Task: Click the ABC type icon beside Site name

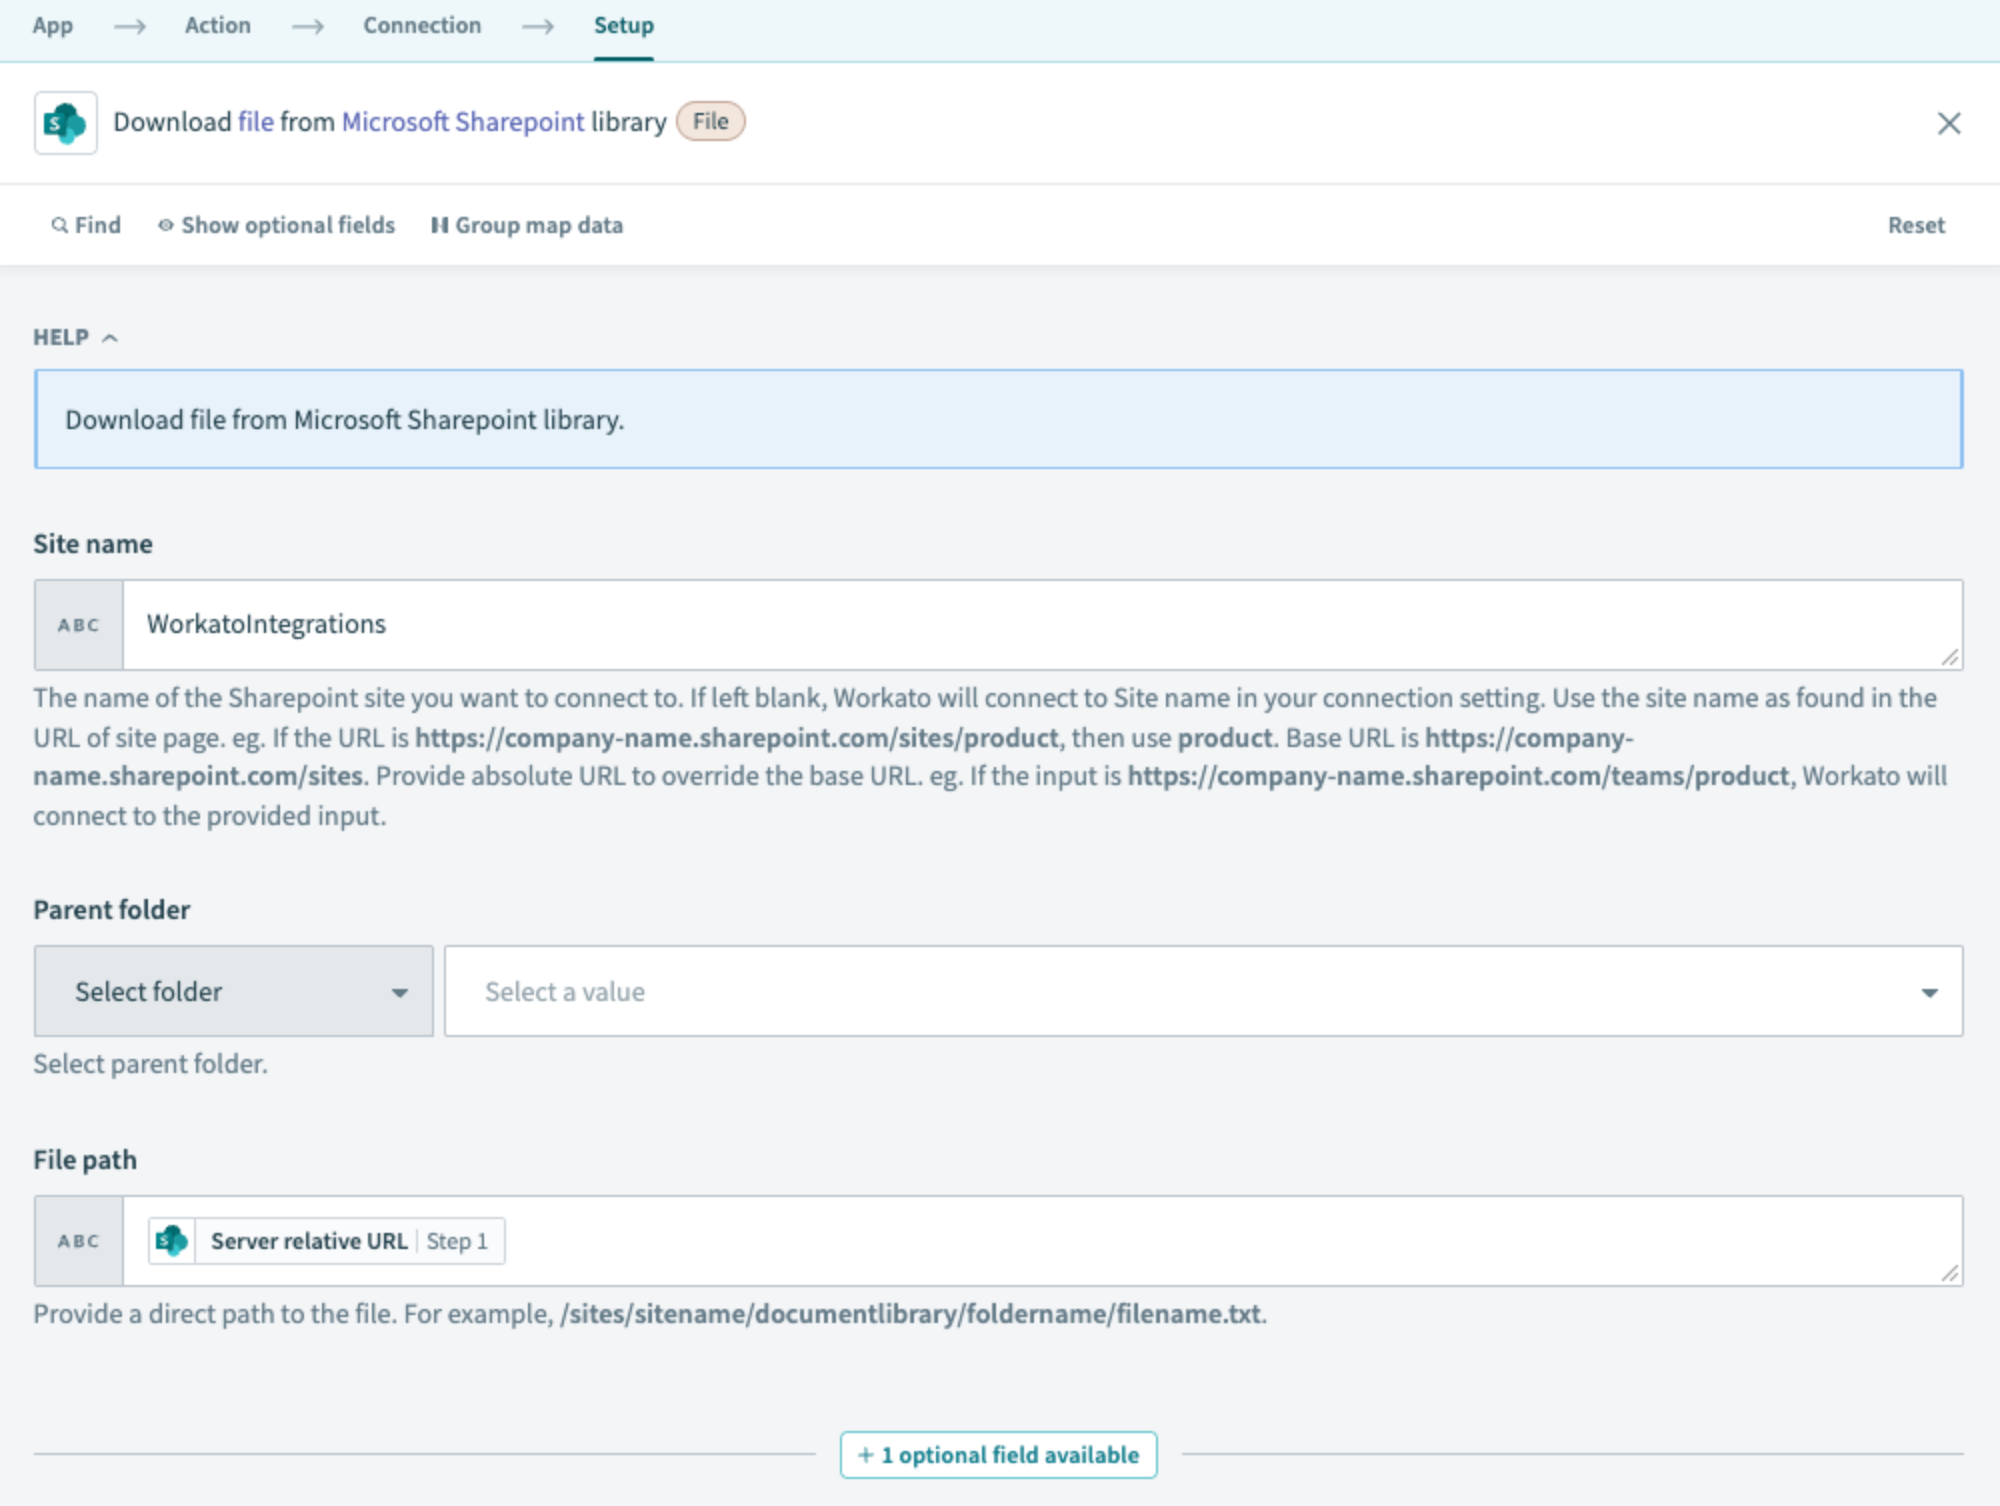Action: [79, 625]
